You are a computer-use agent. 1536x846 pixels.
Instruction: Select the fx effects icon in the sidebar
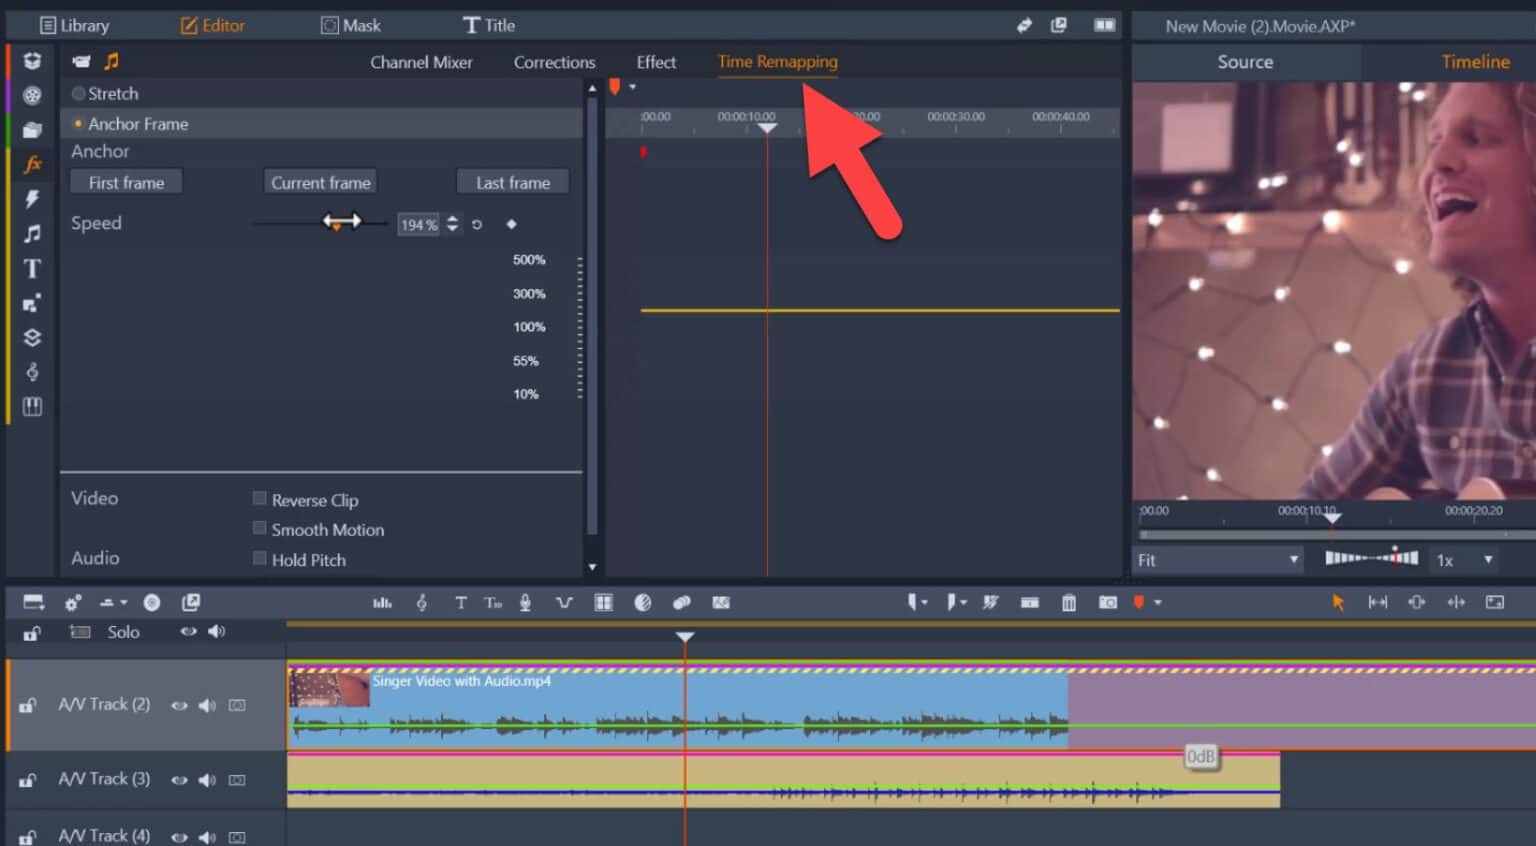click(x=31, y=165)
